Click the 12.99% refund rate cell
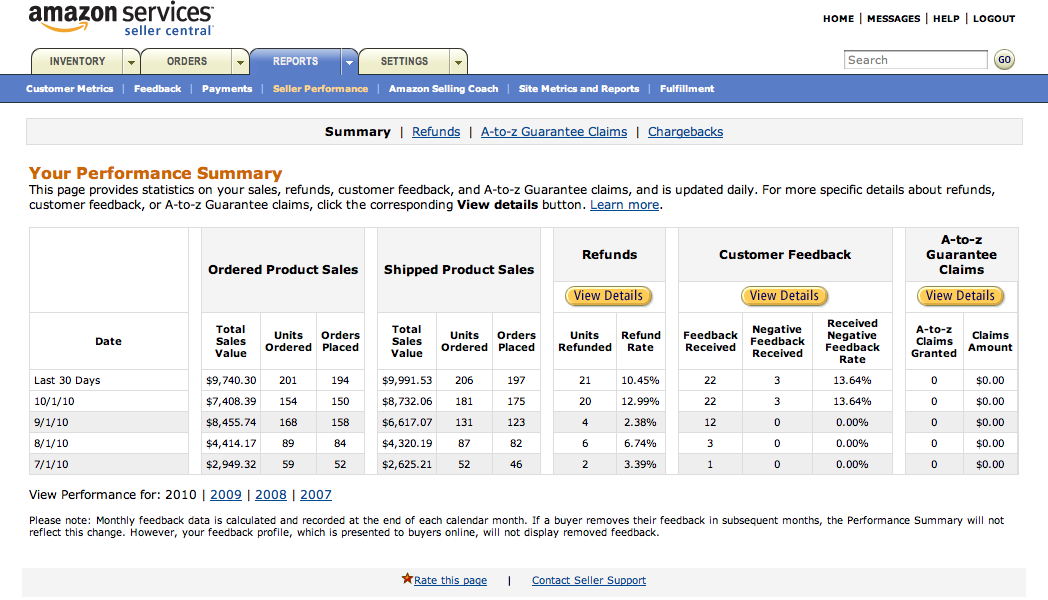Viewport: 1048px width, 600px height. (x=640, y=402)
